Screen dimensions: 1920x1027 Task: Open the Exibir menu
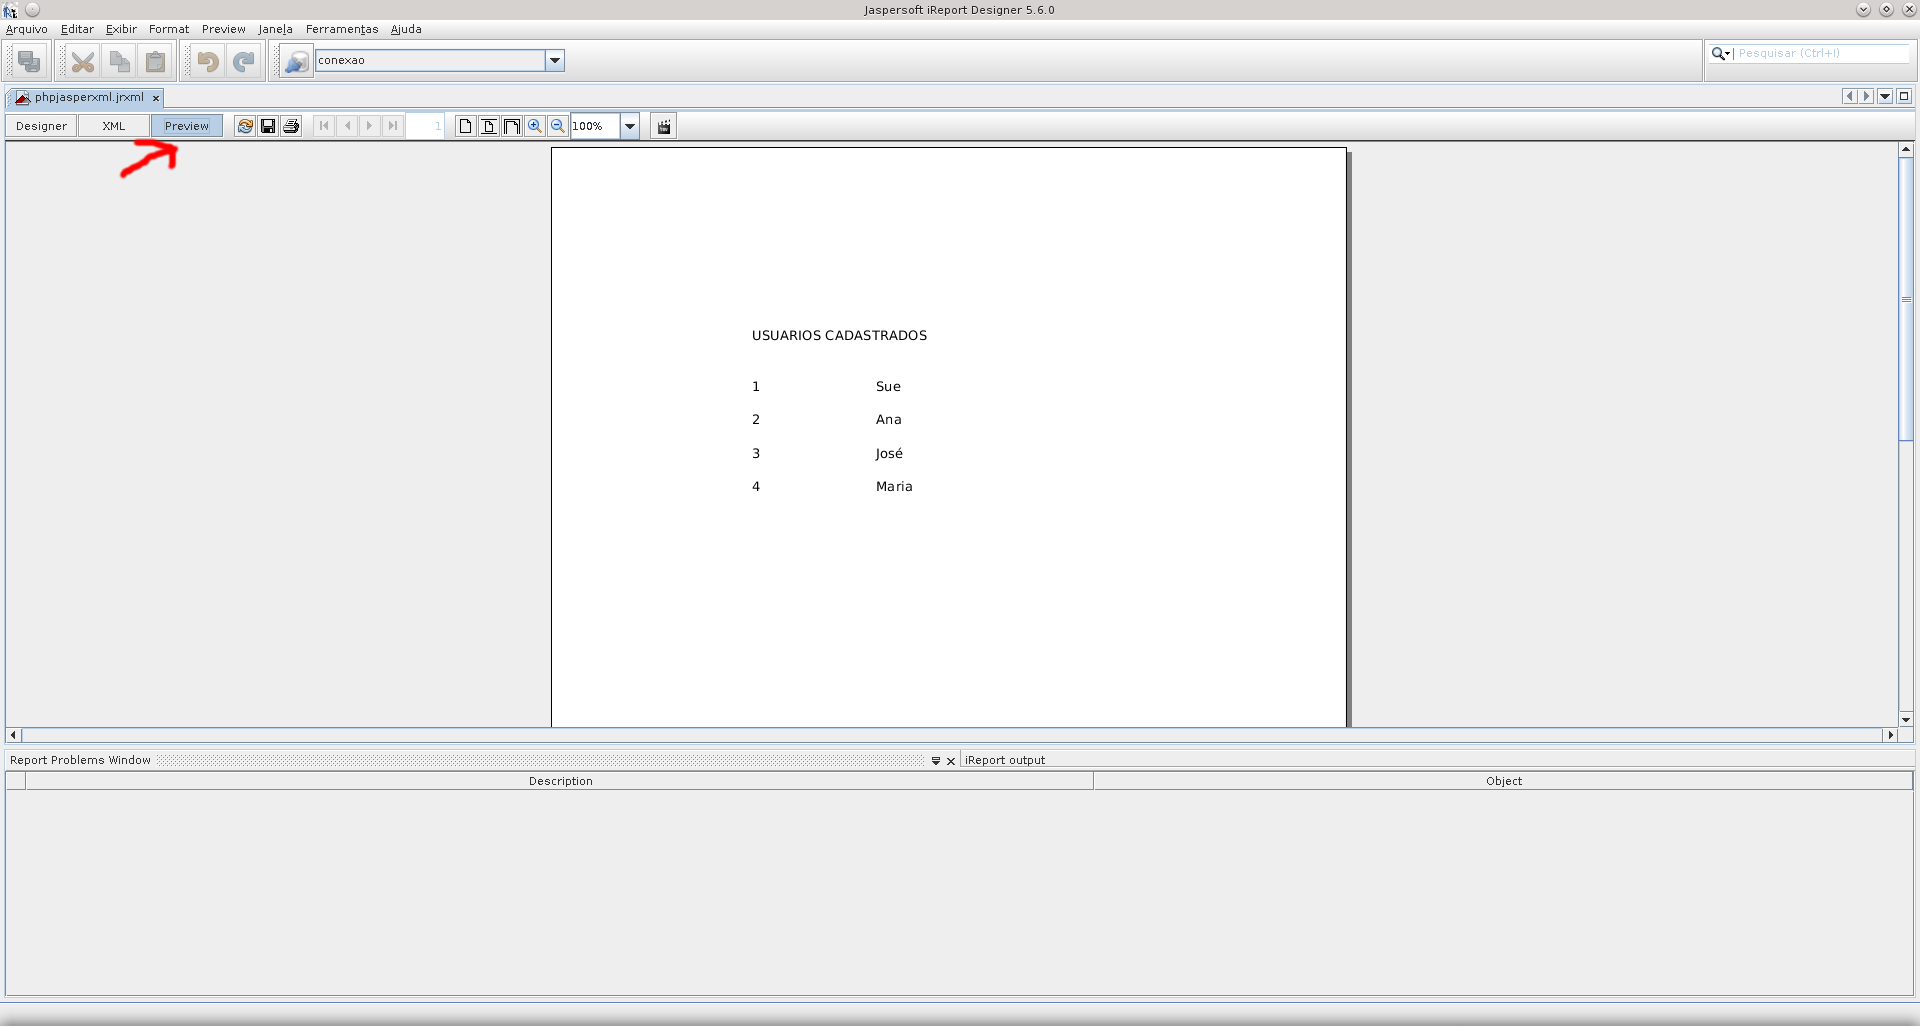coord(121,30)
